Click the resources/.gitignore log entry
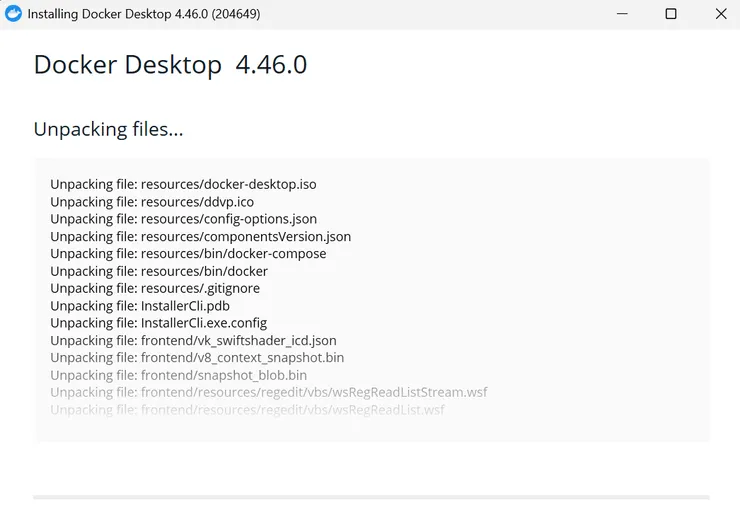This screenshot has width=740, height=512. click(155, 288)
